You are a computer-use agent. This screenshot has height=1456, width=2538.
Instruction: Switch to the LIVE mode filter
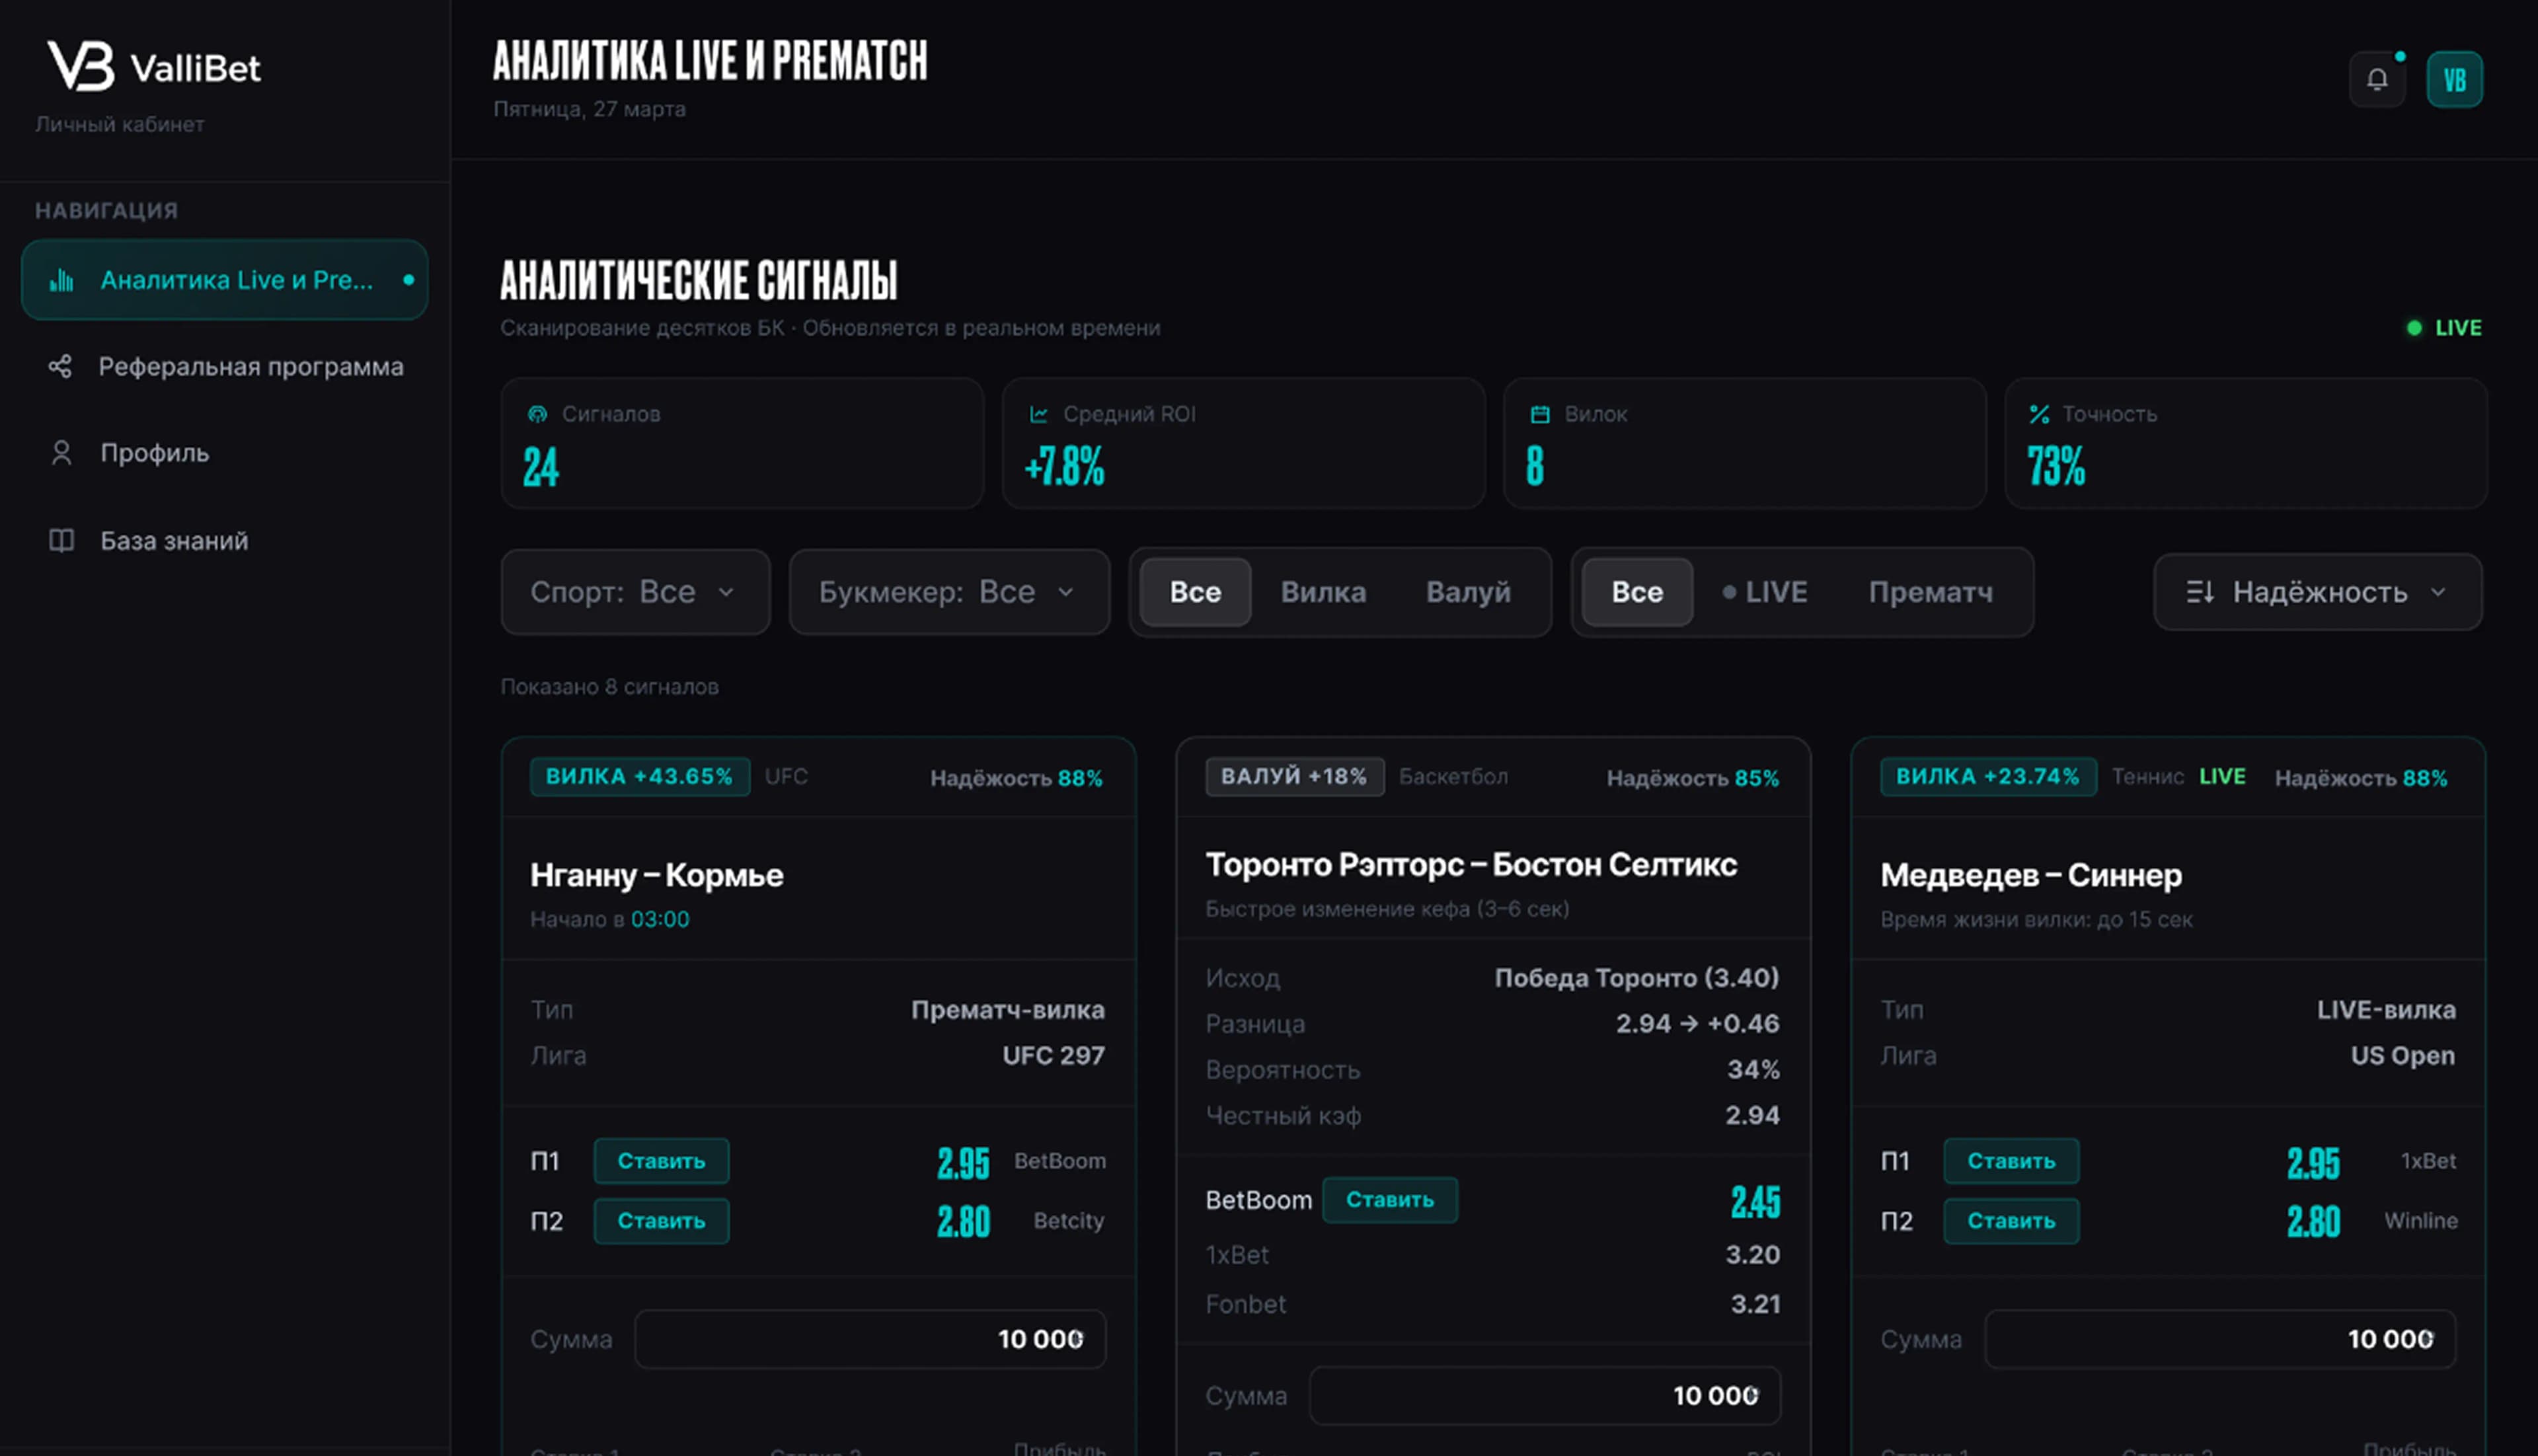[1765, 592]
